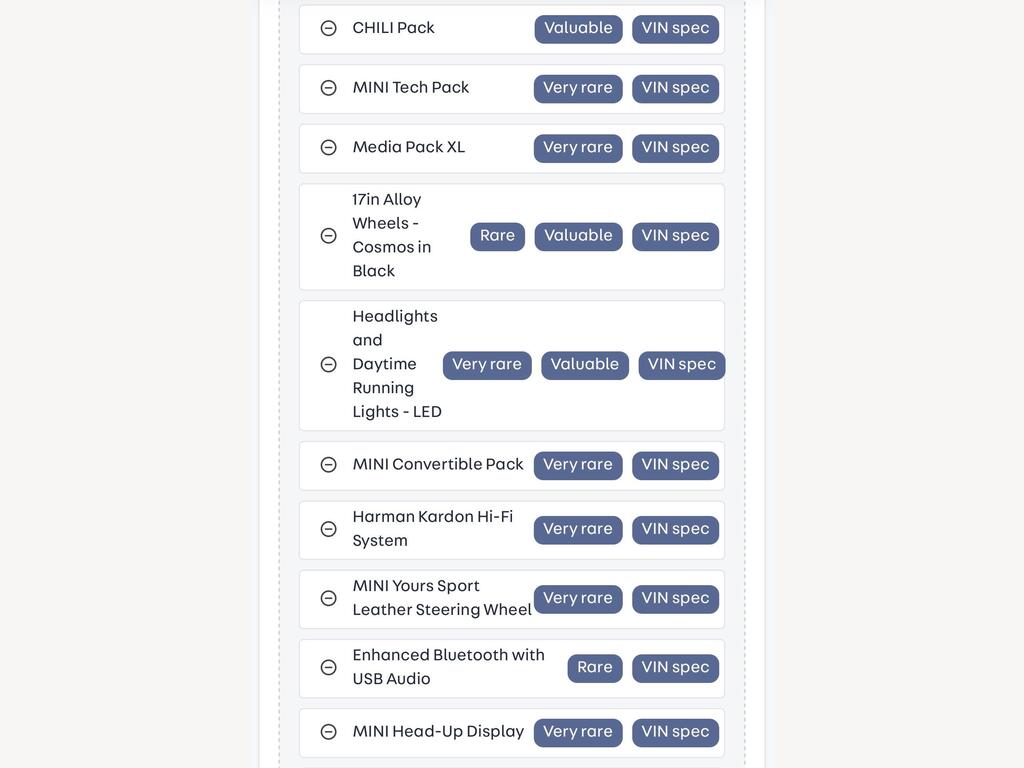Click the minus icon for Sport Leather Steering Wheel
Image resolution: width=1024 pixels, height=768 pixels.
[x=328, y=598]
